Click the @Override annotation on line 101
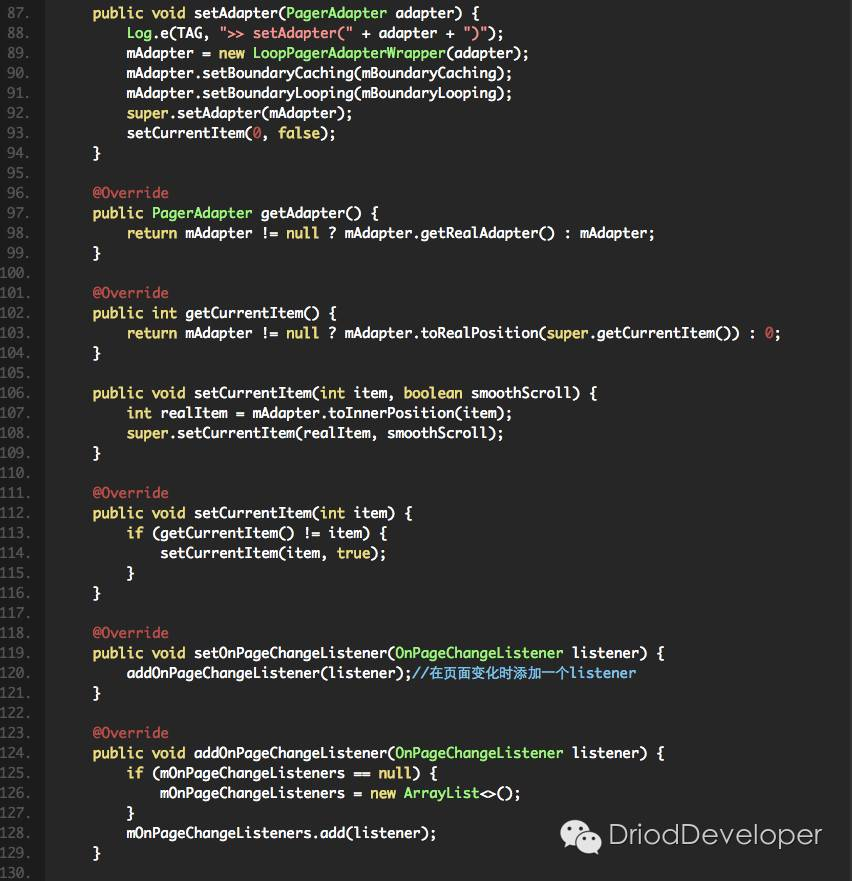This screenshot has height=881, width=852. [x=130, y=293]
